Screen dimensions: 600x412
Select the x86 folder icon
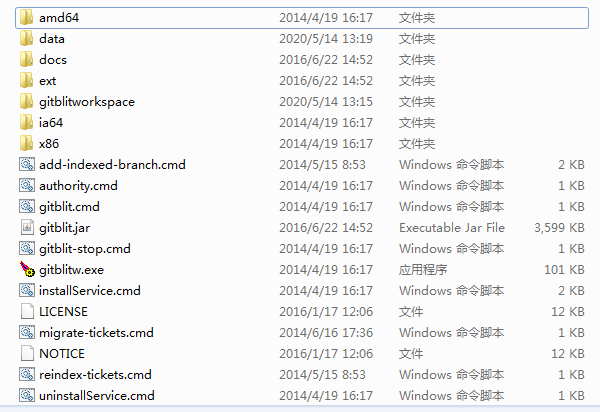coord(26,144)
